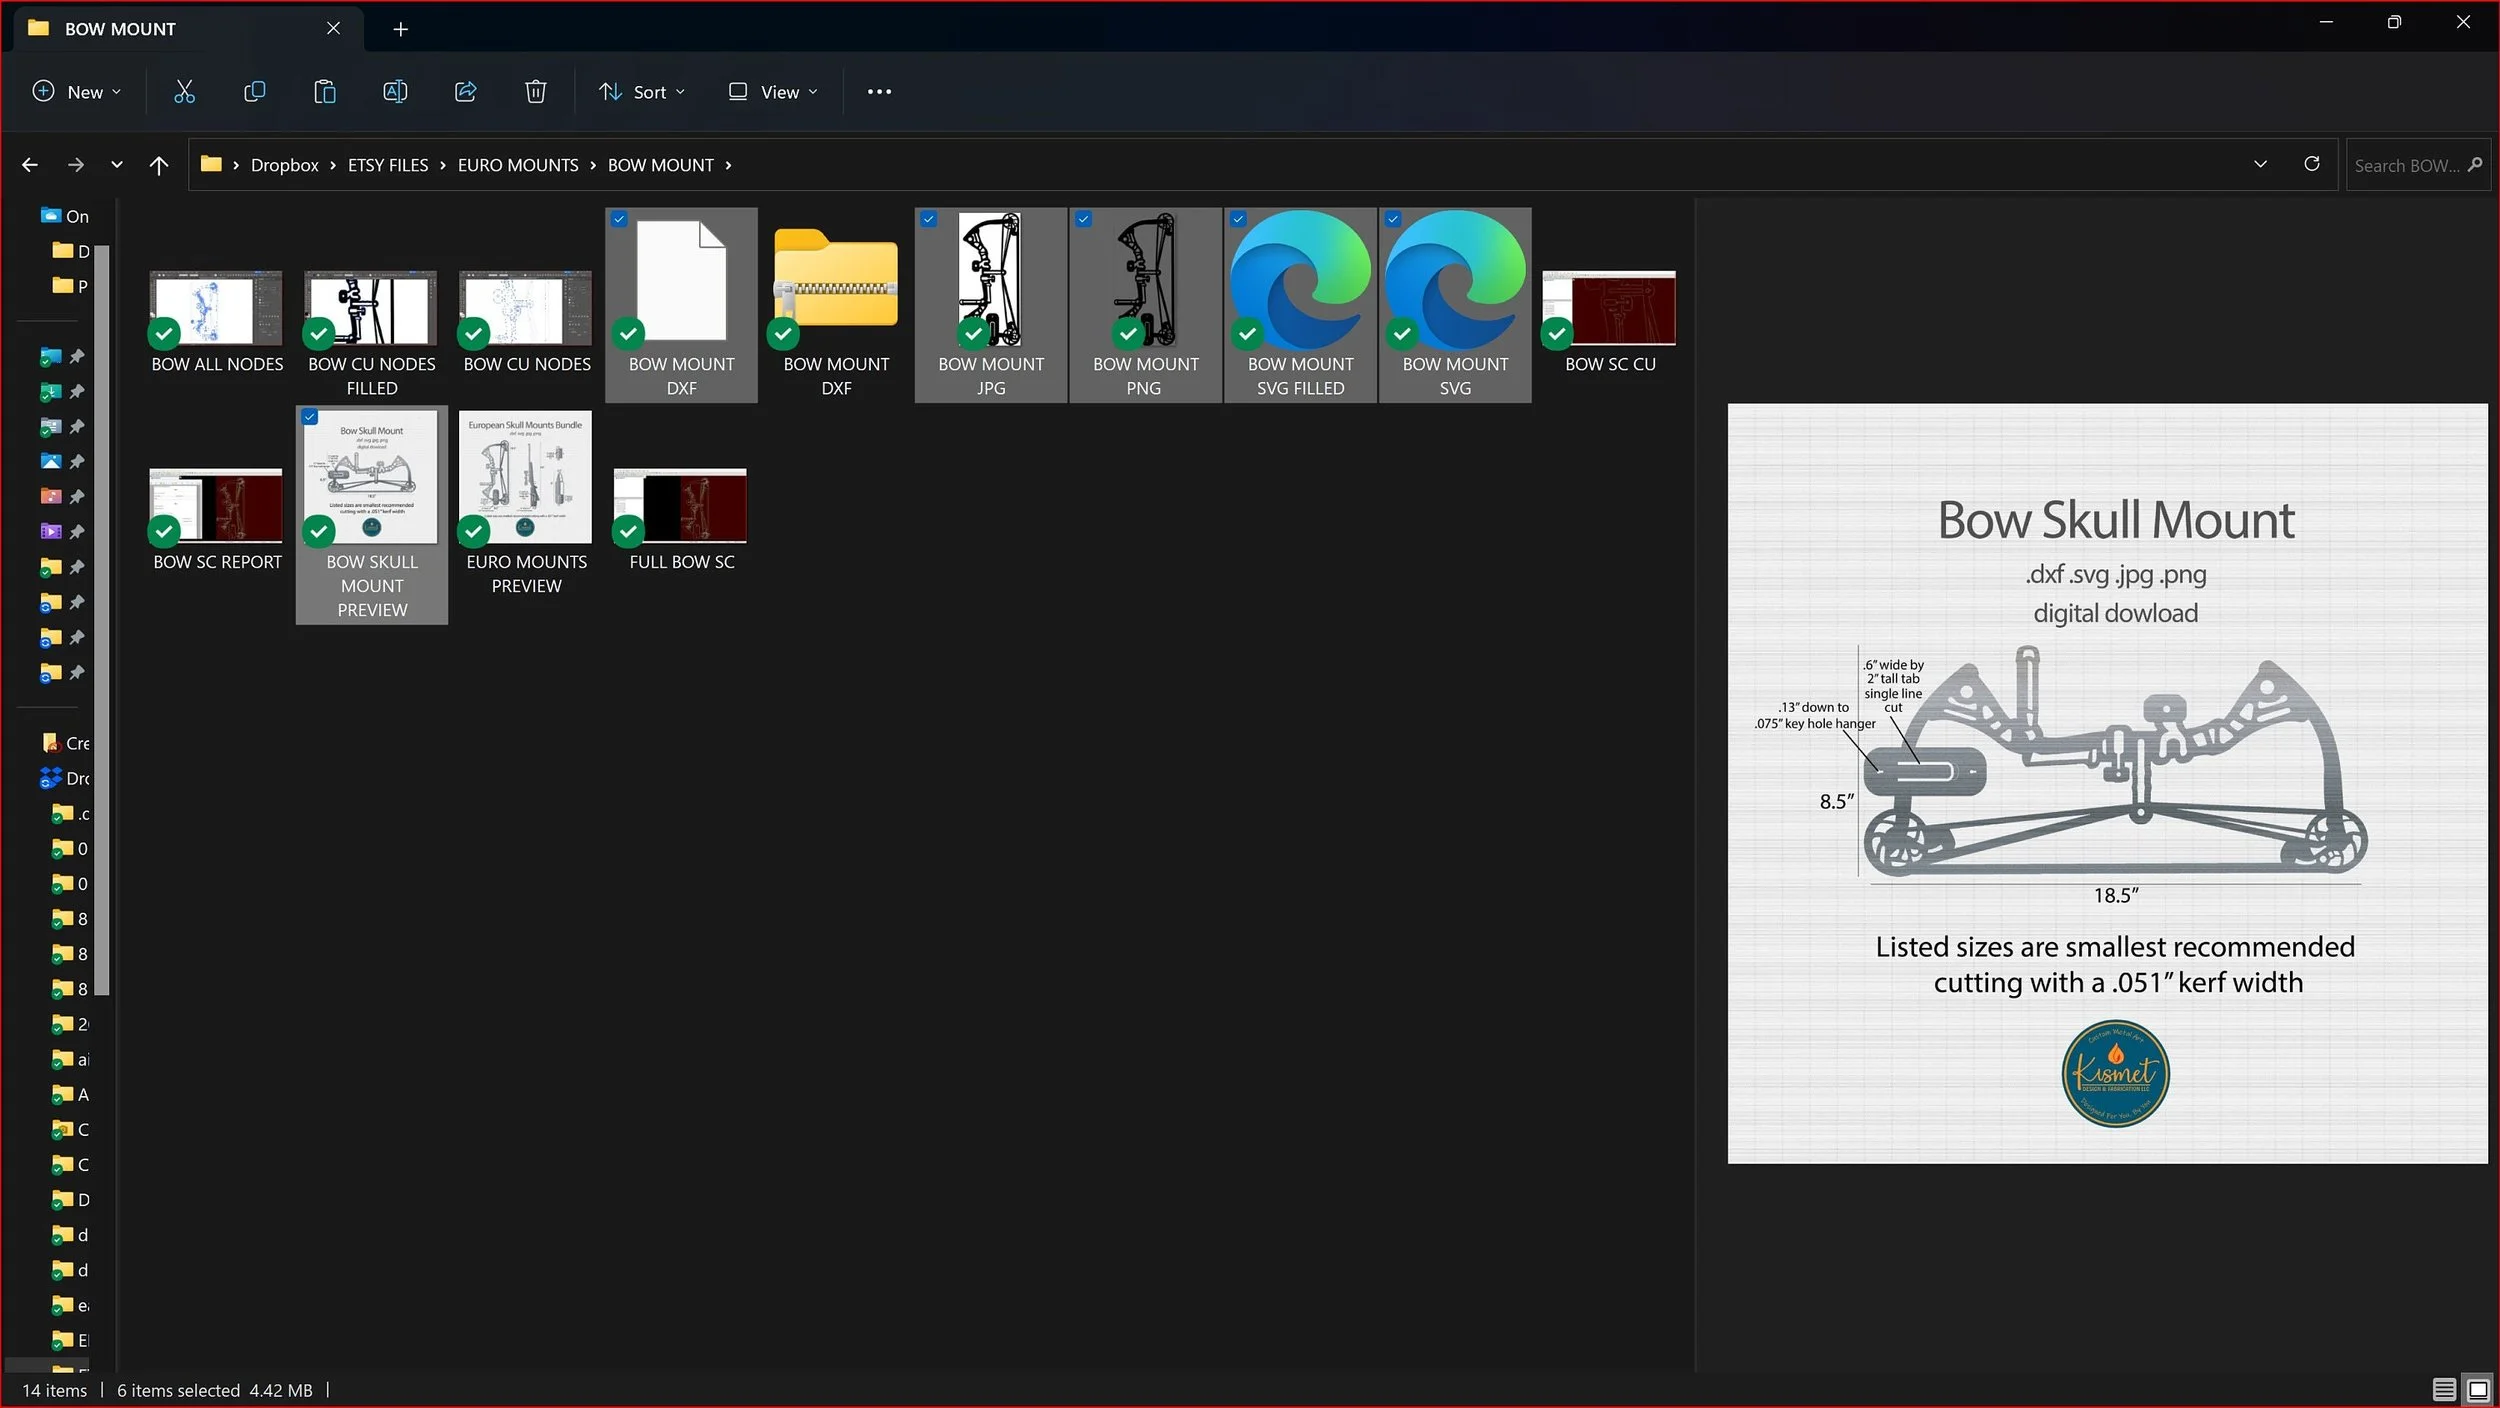Open the See more ellipsis menu
Screen dimensions: 2500x1408
tap(878, 92)
